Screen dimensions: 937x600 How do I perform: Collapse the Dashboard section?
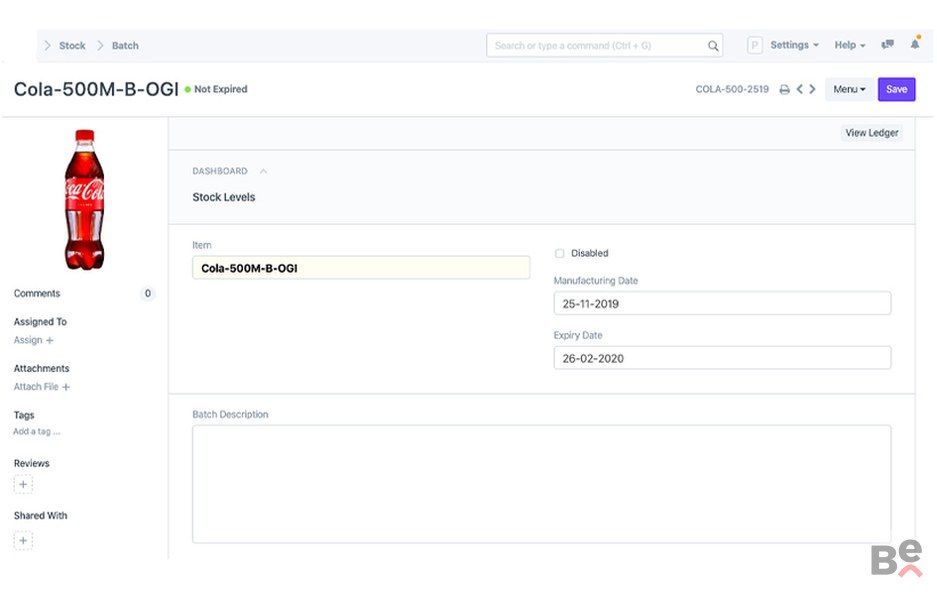[x=263, y=171]
